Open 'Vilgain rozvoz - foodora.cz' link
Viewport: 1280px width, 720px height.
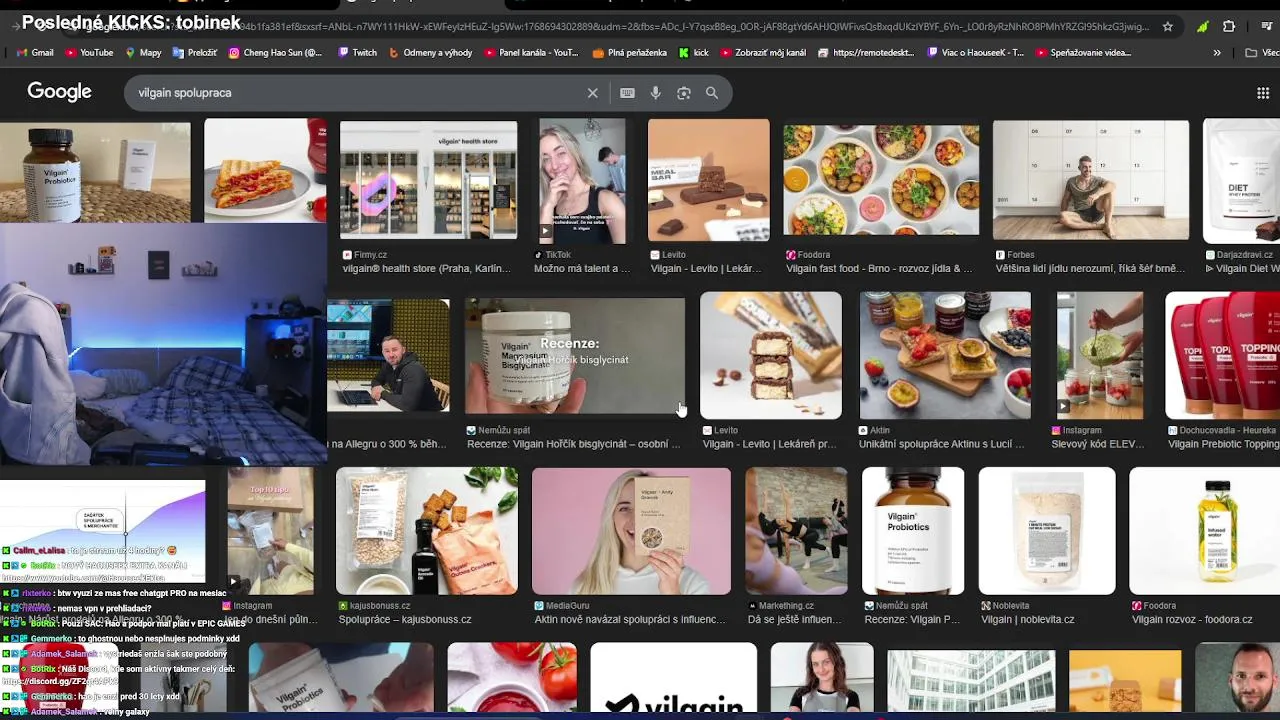click(1192, 620)
